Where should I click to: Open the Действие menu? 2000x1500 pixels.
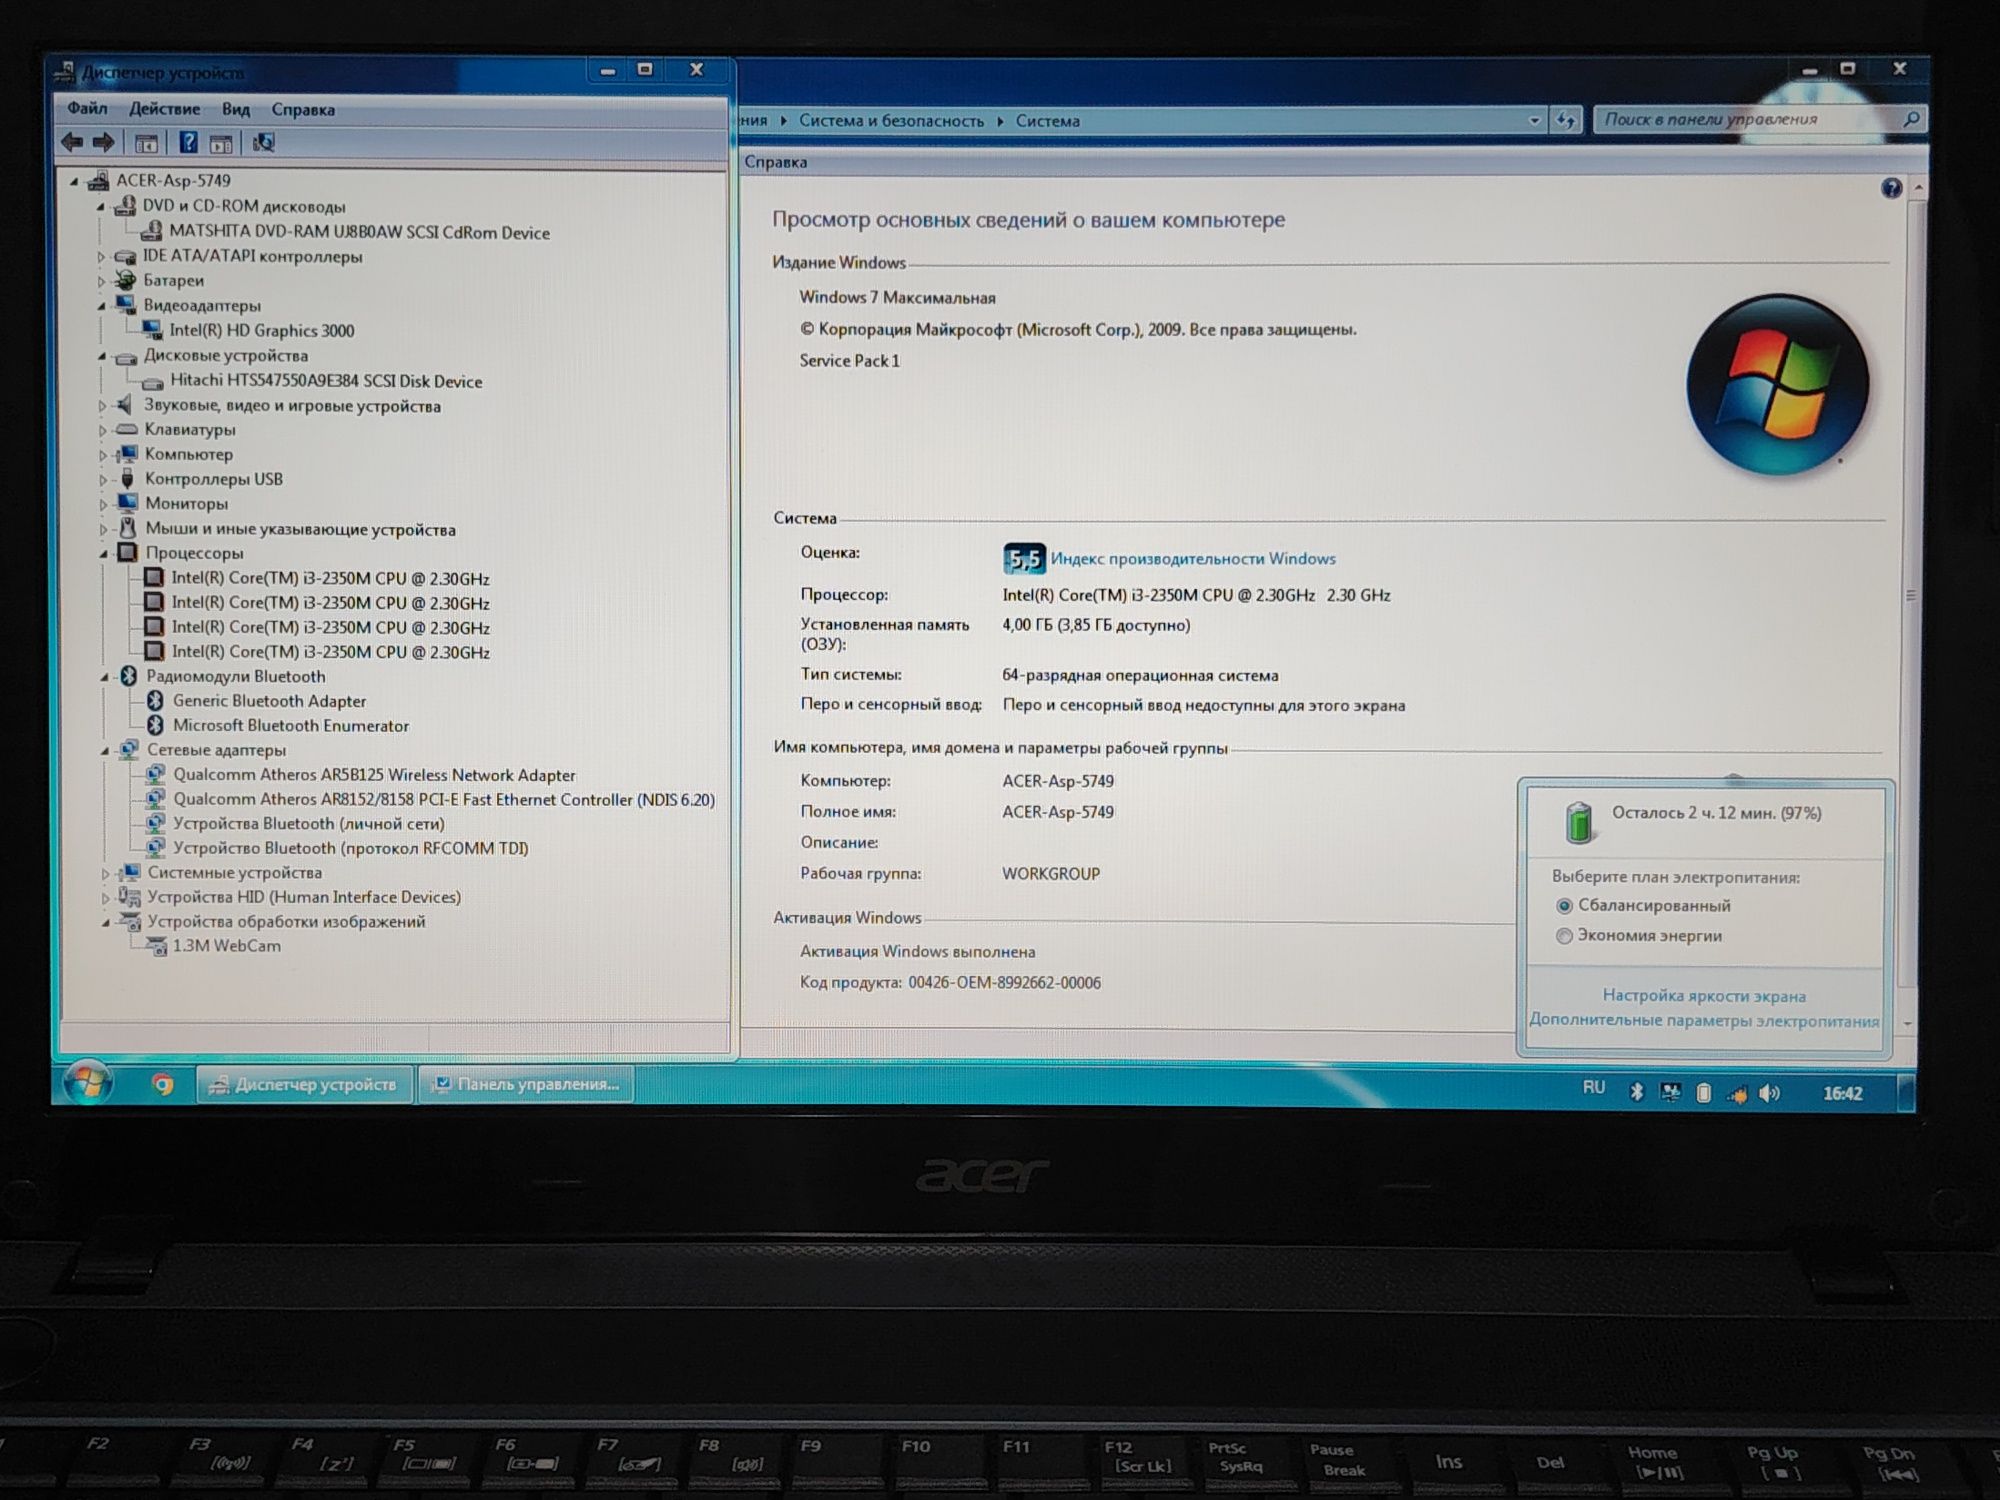tap(164, 109)
